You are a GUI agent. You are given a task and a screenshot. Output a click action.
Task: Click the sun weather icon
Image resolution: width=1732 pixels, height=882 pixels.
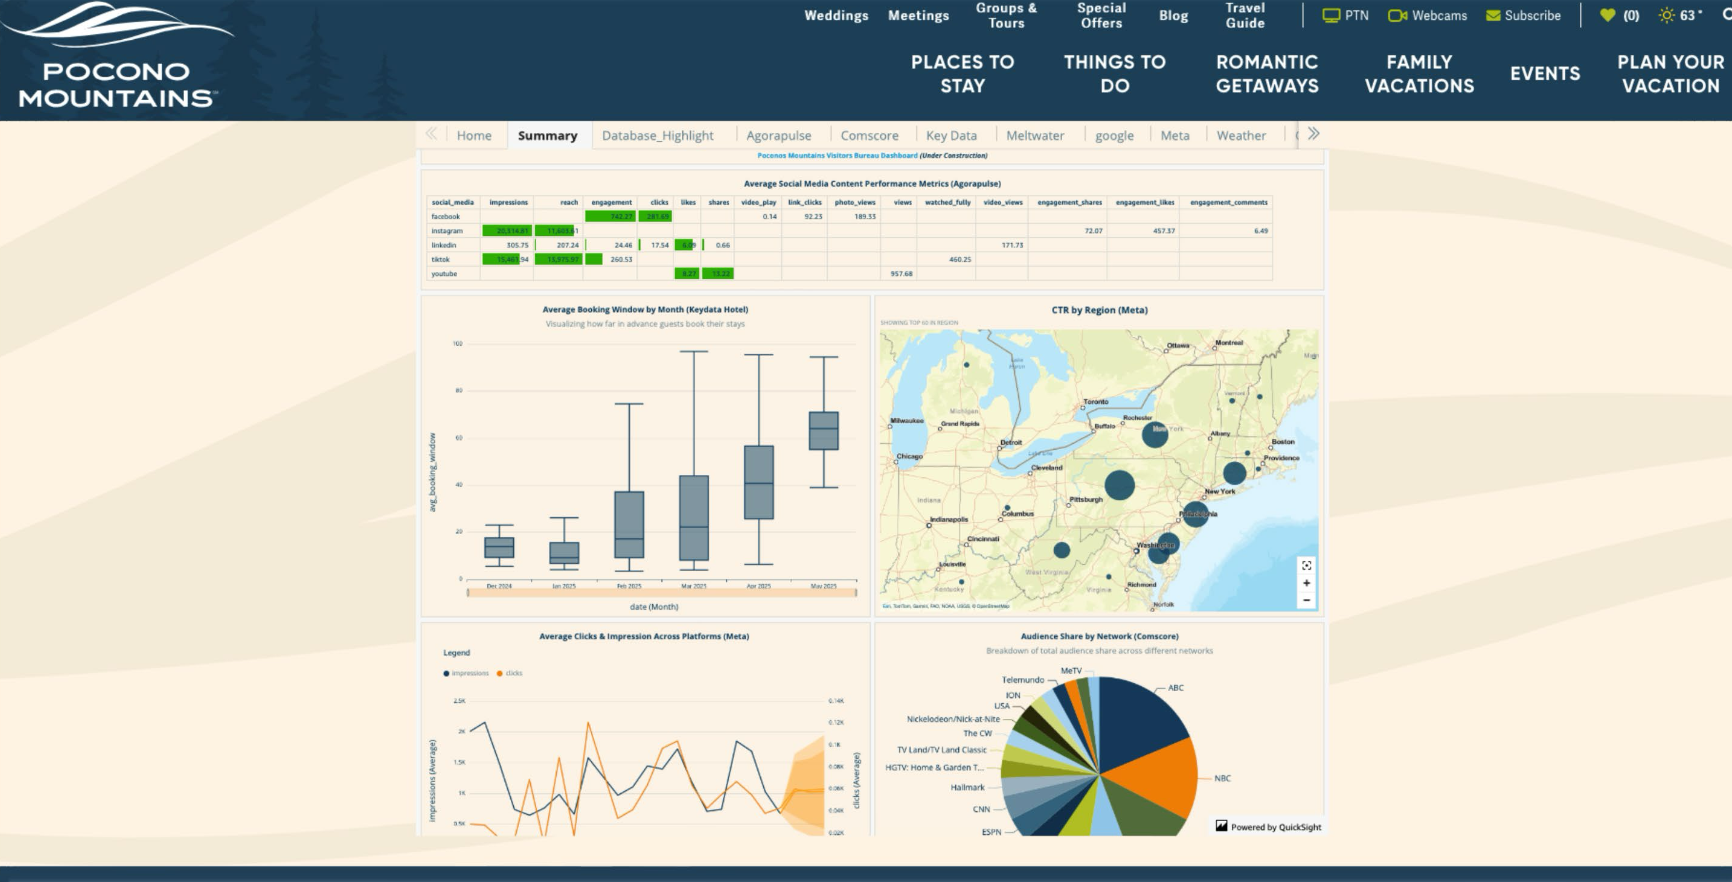[1666, 15]
